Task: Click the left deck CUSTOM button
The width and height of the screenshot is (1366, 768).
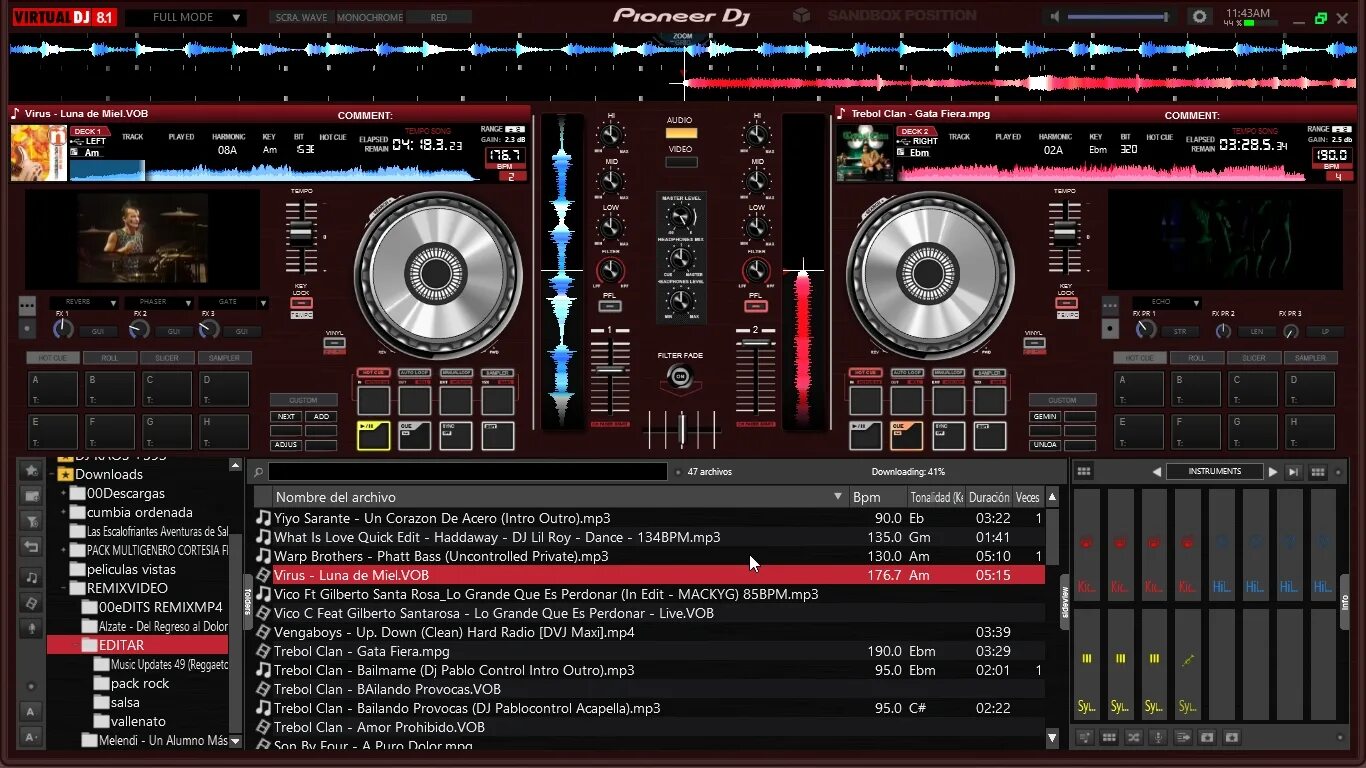Action: (303, 400)
